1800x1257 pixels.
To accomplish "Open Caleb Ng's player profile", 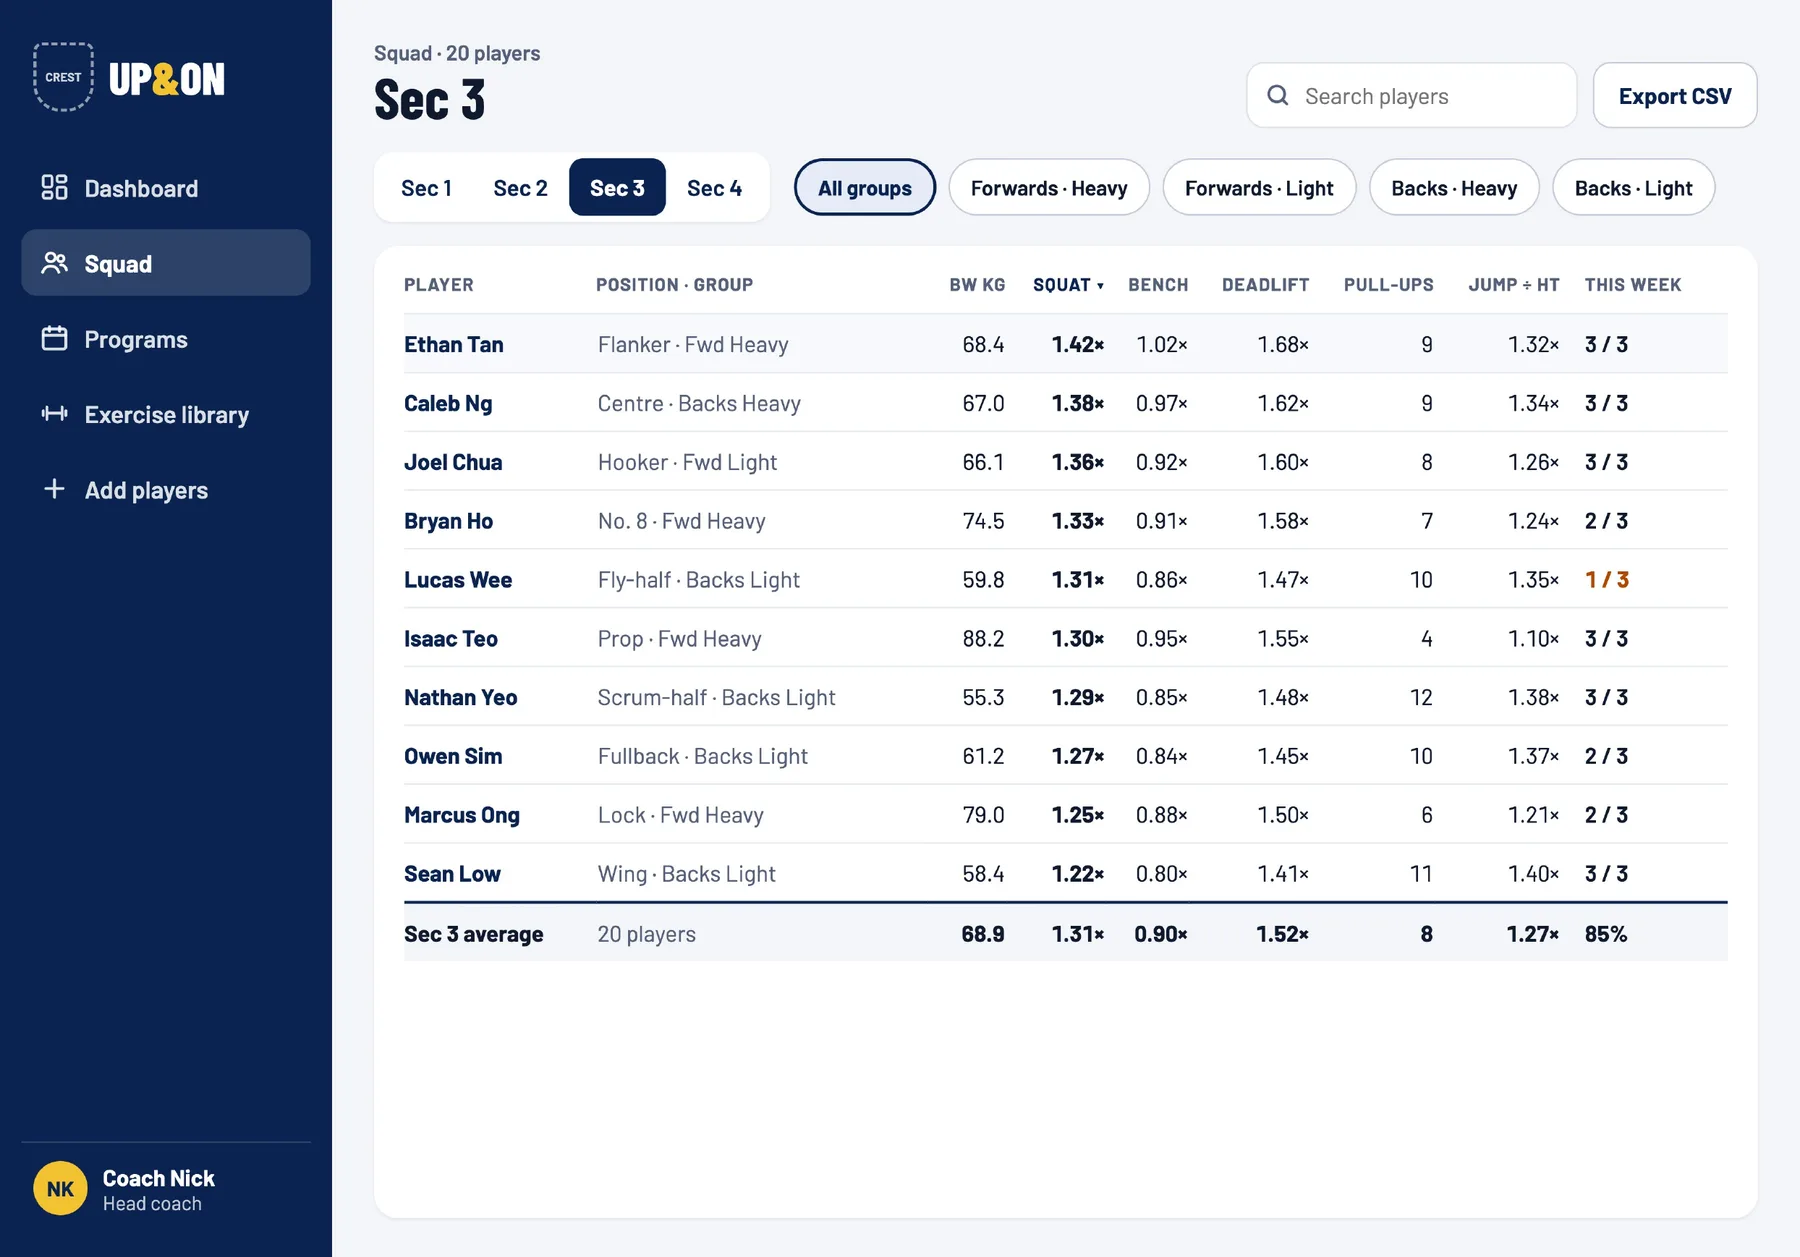I will point(448,403).
